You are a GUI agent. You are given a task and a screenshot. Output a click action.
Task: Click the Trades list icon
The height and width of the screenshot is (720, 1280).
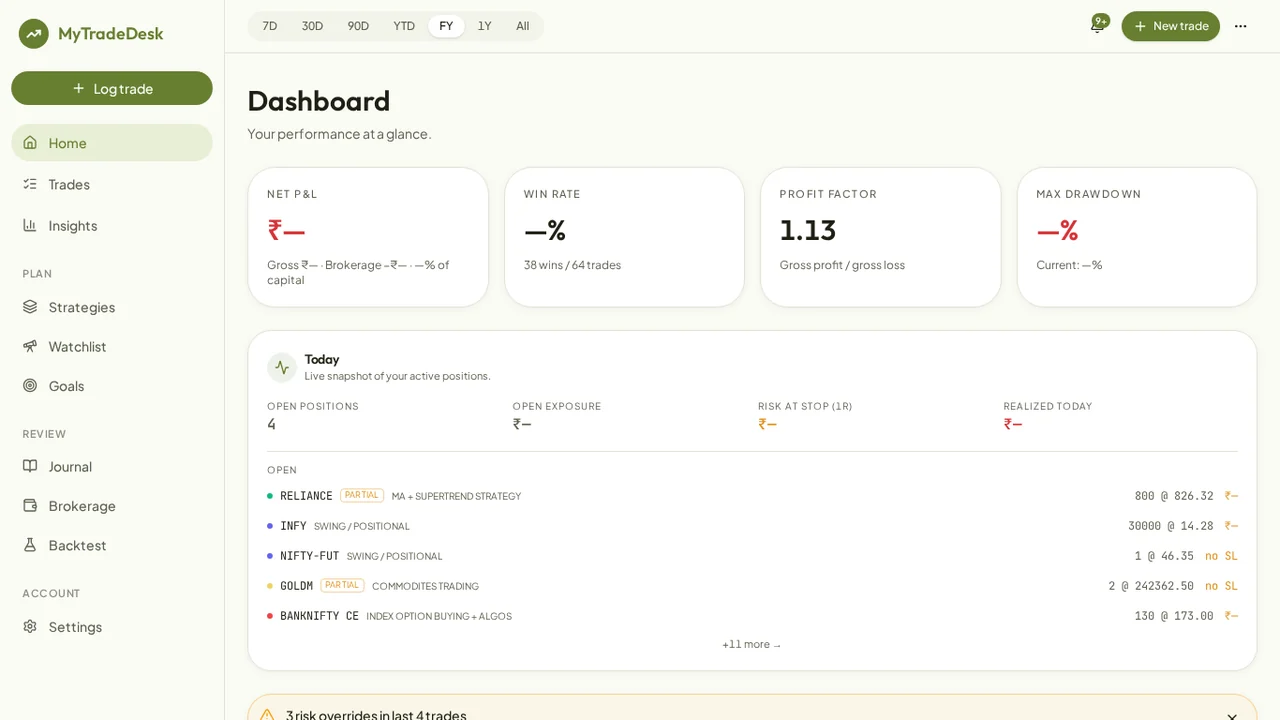click(x=30, y=184)
